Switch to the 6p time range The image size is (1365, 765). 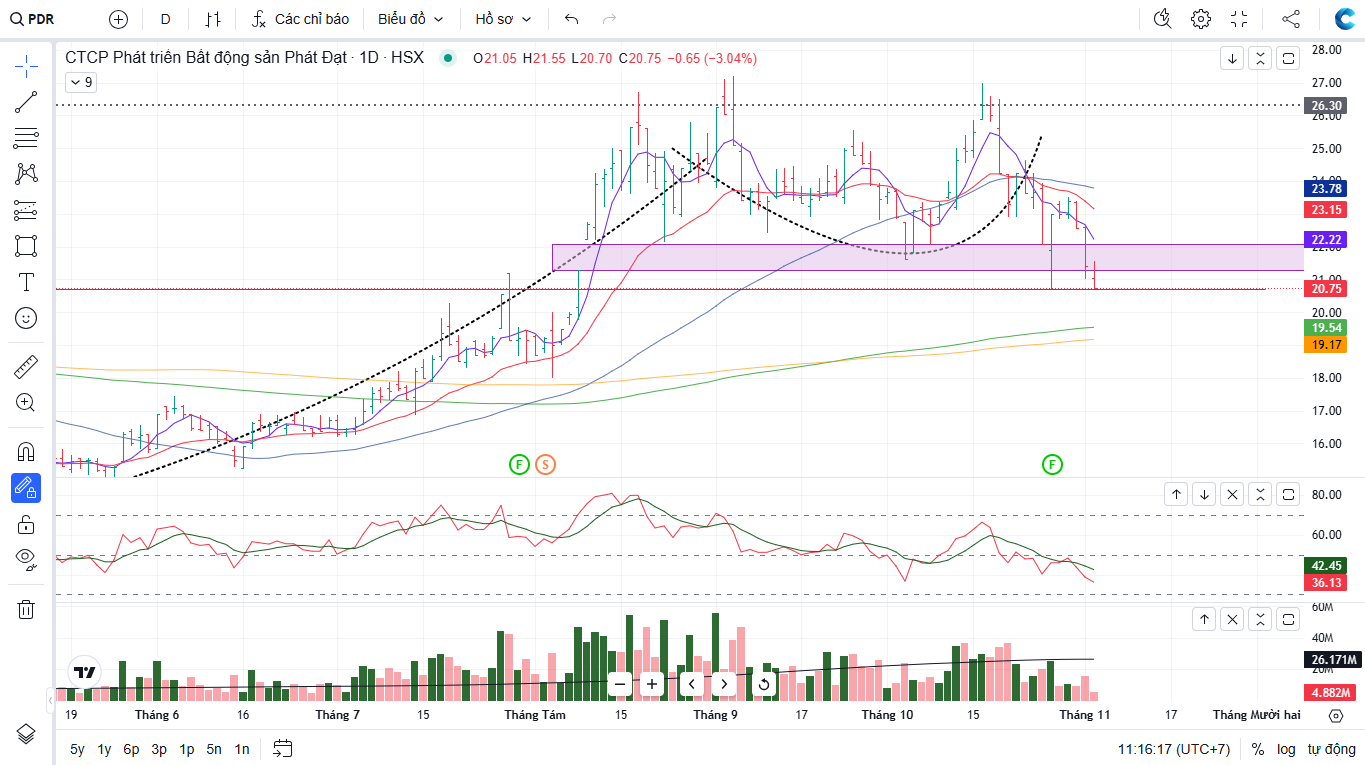[x=131, y=749]
